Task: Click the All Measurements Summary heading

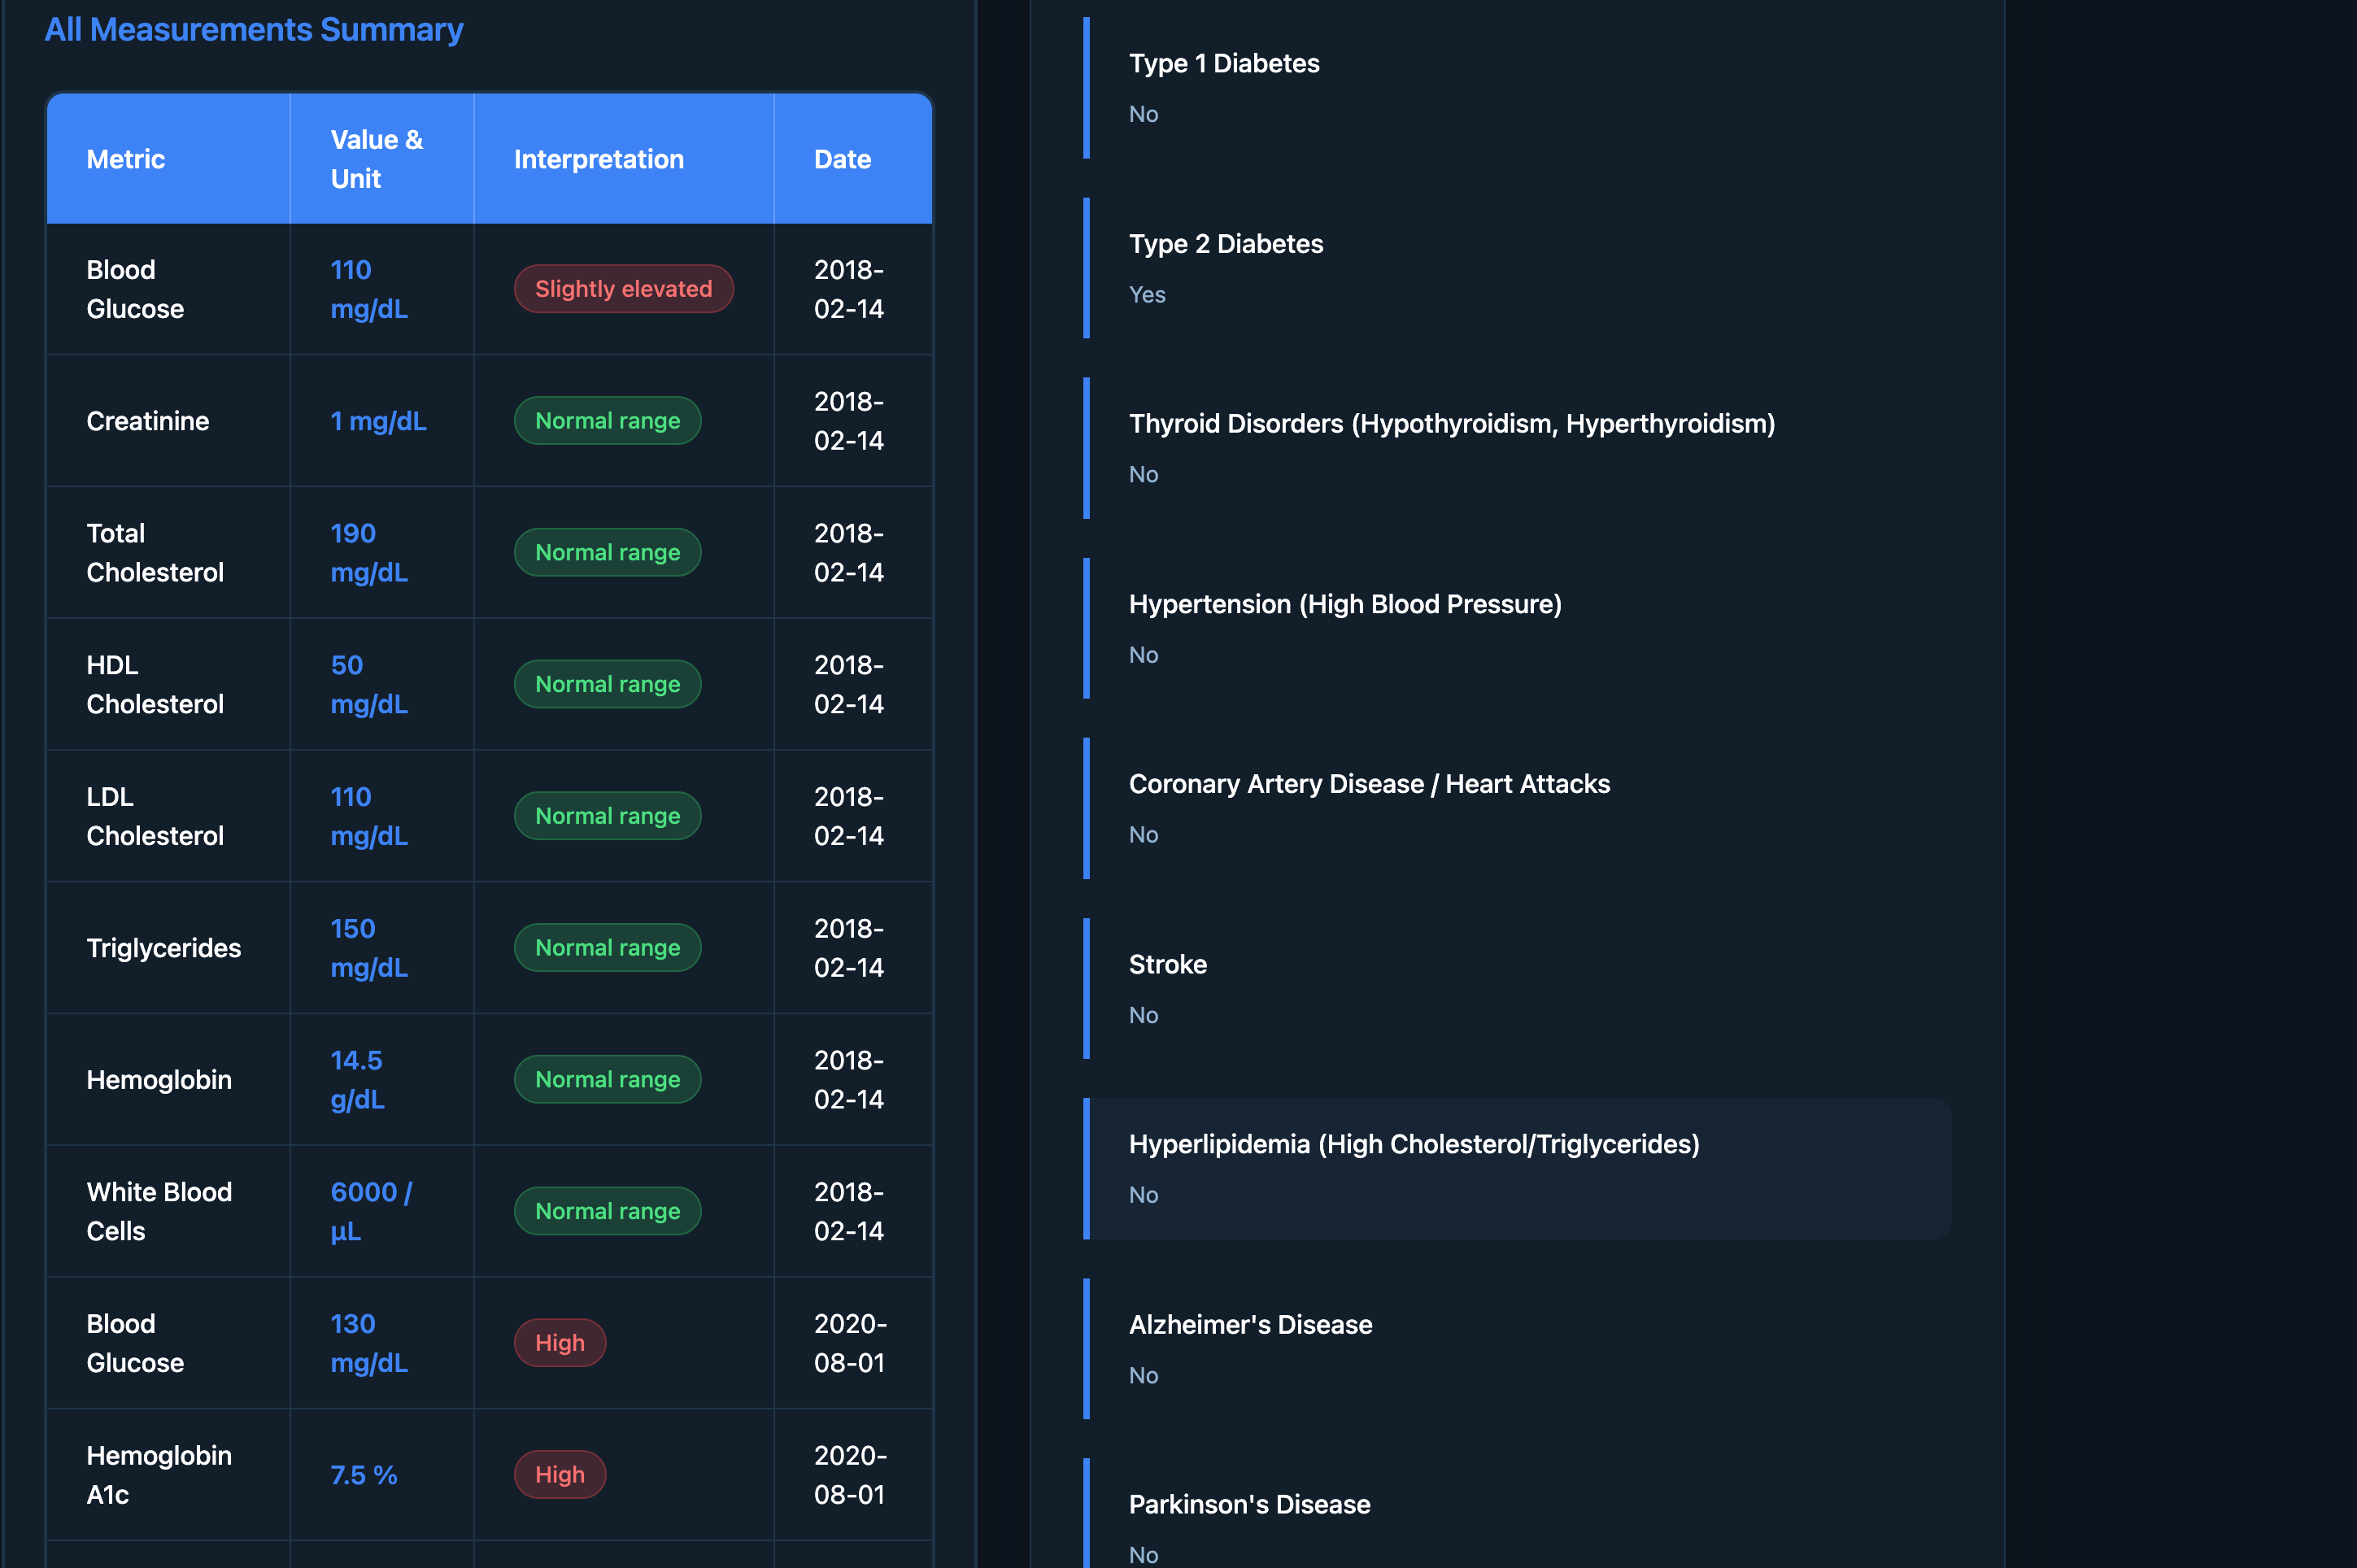Action: [x=254, y=29]
